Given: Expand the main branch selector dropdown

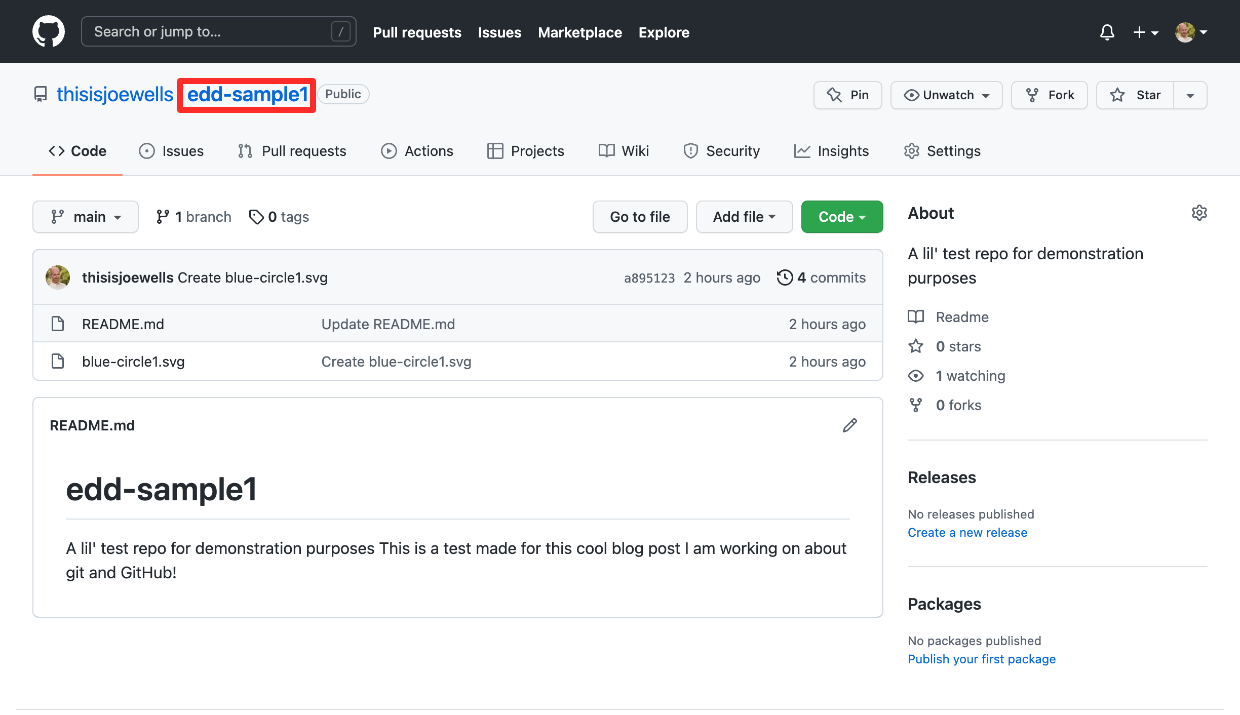Looking at the screenshot, I should [x=85, y=217].
